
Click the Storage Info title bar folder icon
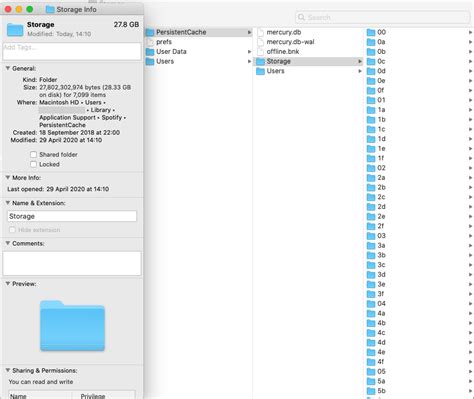[50, 9]
